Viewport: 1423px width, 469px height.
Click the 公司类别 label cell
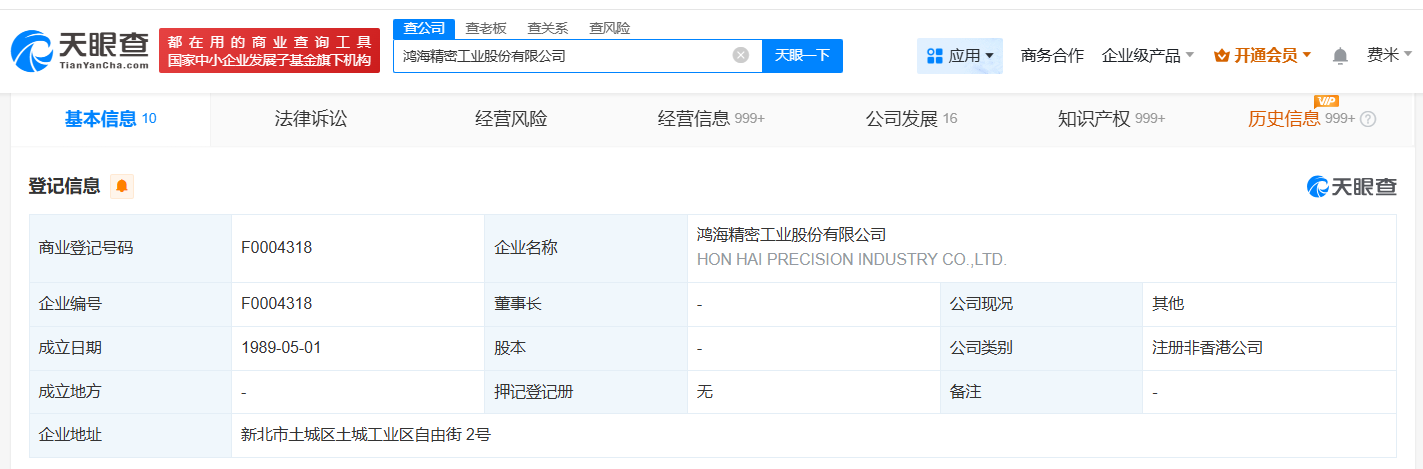pos(1041,348)
